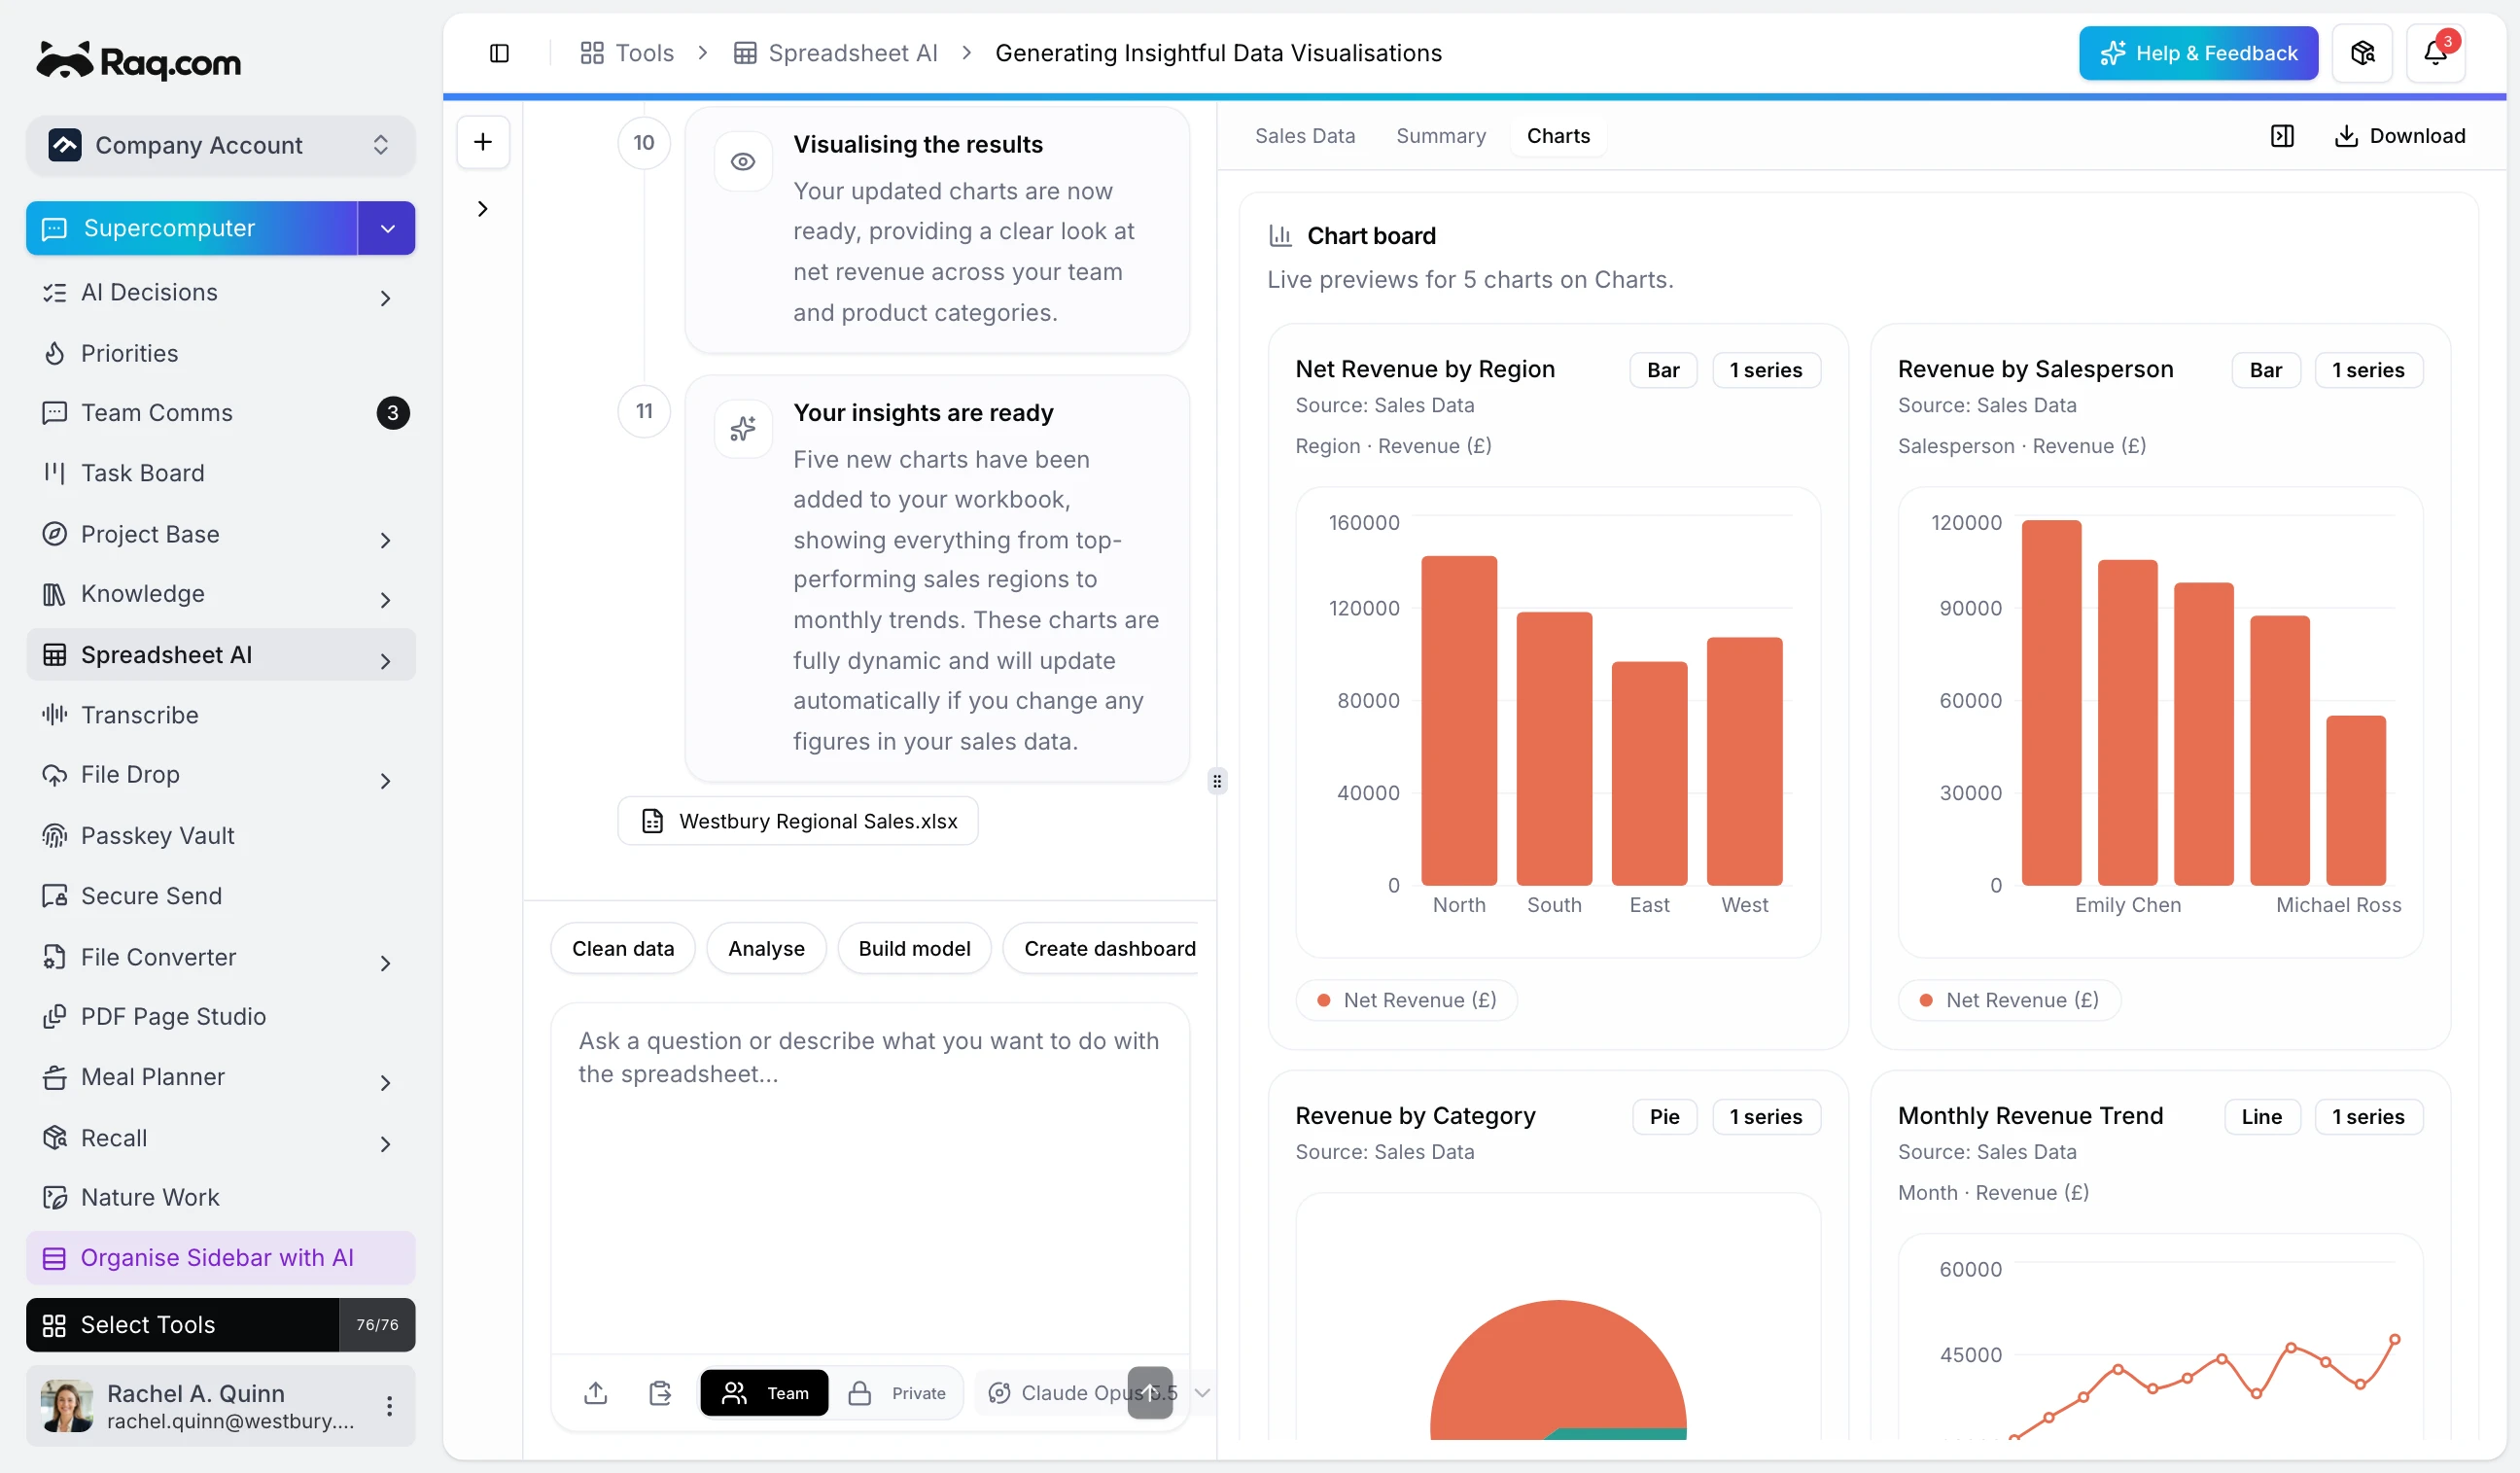Viewport: 2520px width, 1473px height.
Task: Expand AI Decisions submenu
Action: click(385, 298)
